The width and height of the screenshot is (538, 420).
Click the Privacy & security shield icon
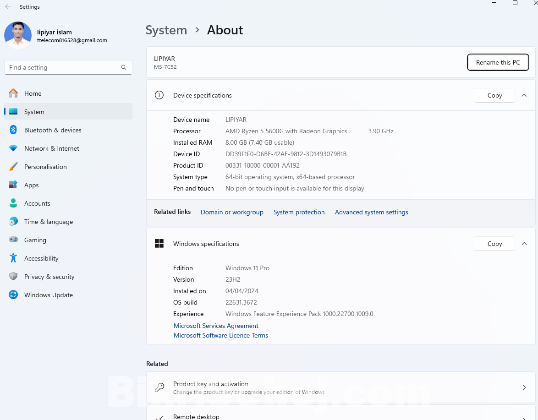point(13,276)
